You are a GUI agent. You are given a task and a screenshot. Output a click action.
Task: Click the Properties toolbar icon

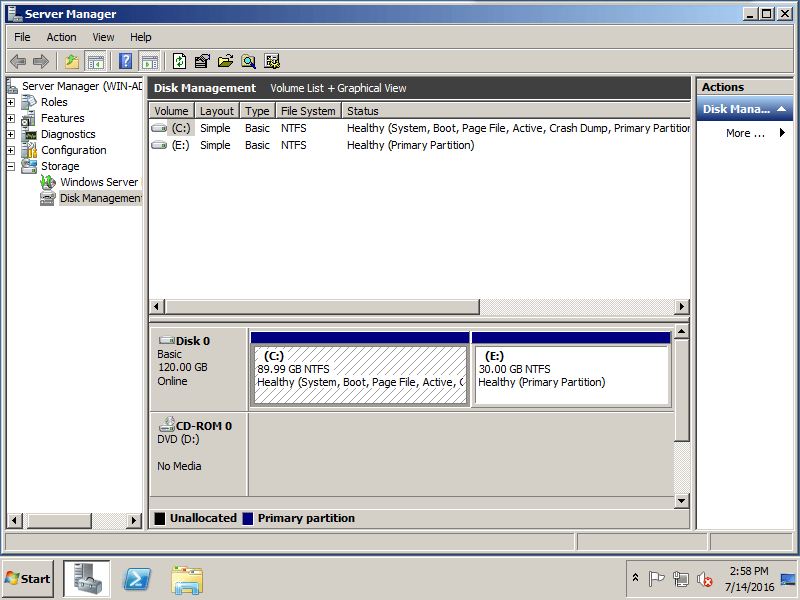[202, 61]
